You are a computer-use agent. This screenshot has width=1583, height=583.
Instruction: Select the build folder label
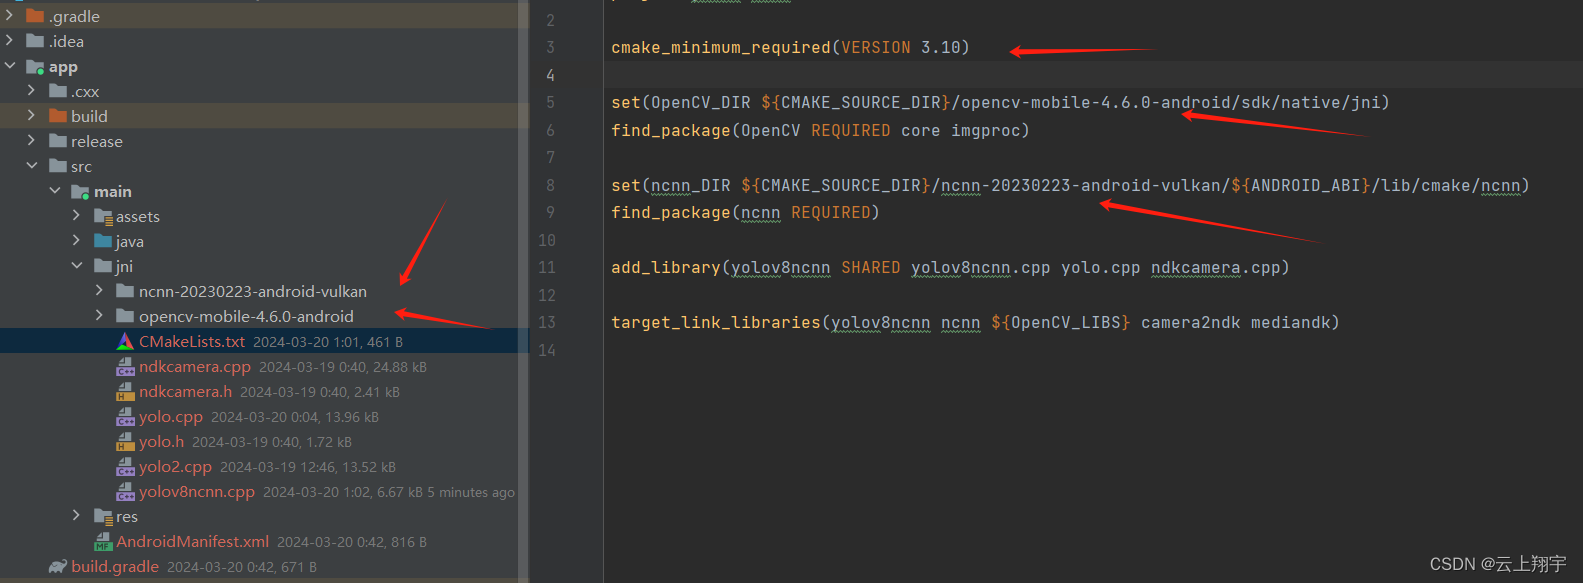click(x=89, y=116)
